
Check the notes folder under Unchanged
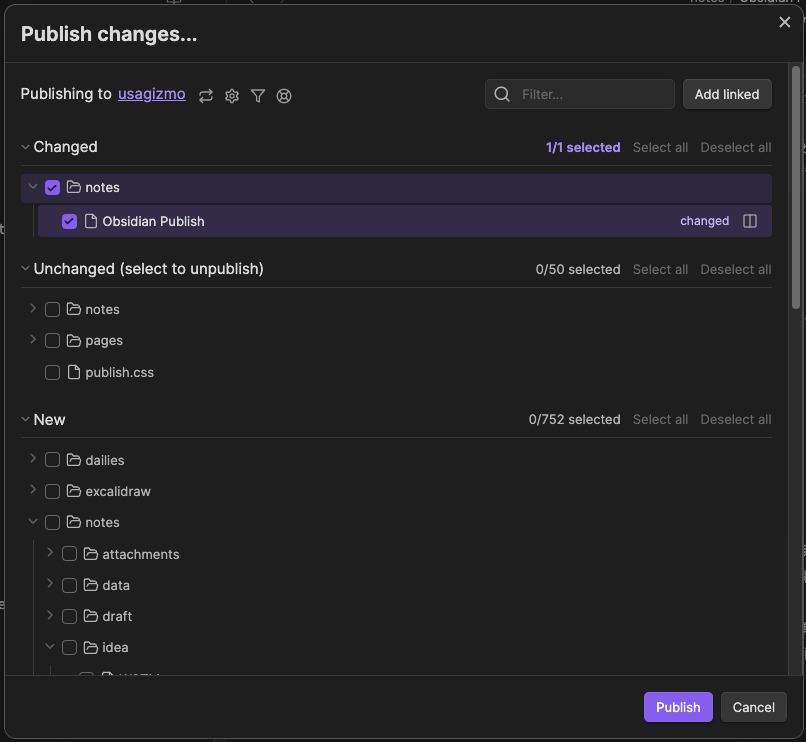pyautogui.click(x=52, y=310)
